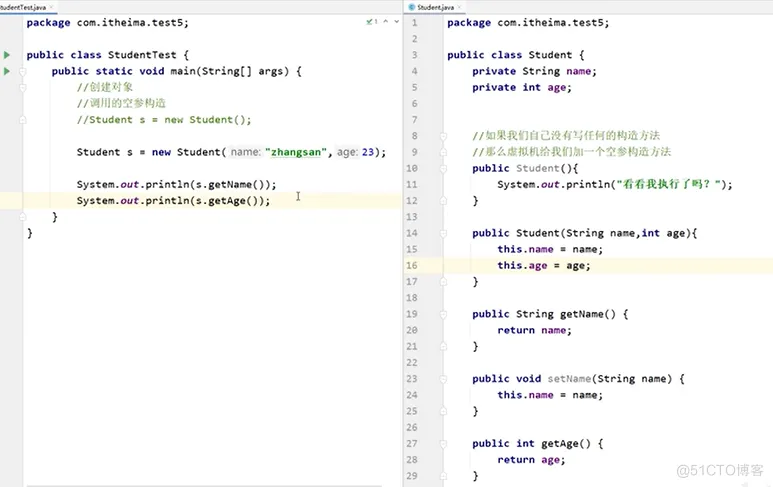This screenshot has height=487, width=773.
Task: Fold end marker on line 21
Action: click(443, 347)
